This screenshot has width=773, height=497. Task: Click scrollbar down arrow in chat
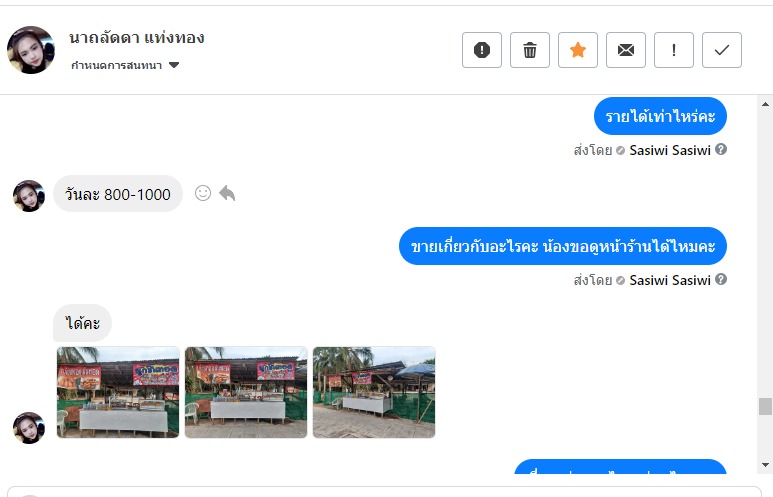(x=765, y=464)
